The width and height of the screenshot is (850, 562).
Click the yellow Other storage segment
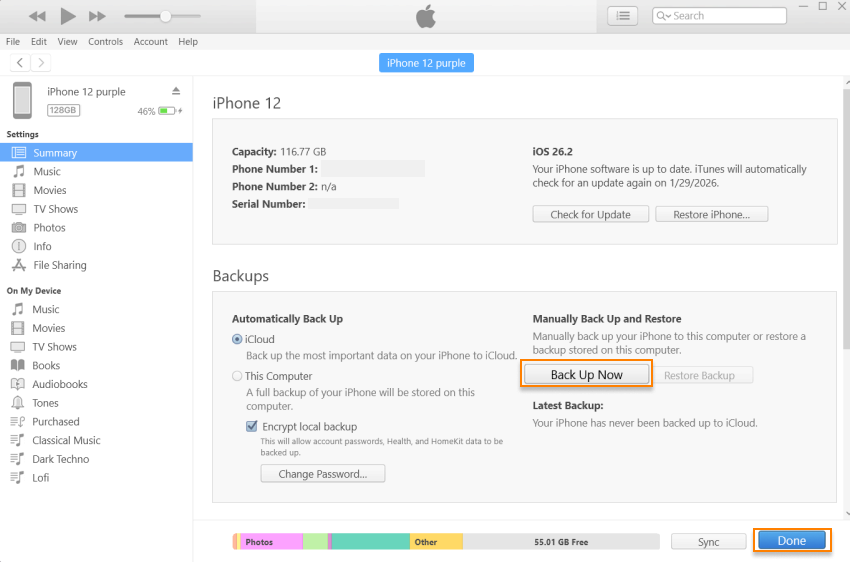tap(436, 541)
